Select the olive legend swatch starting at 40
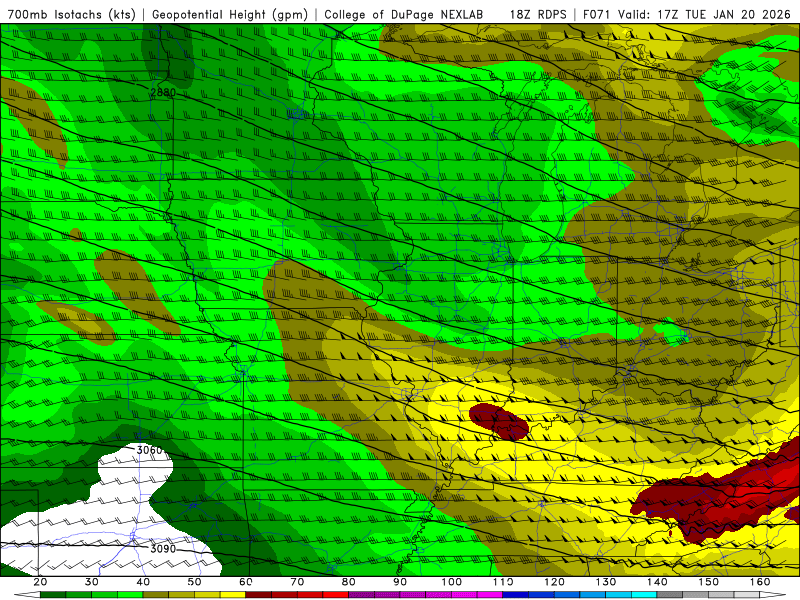This screenshot has width=800, height=600. click(x=156, y=595)
